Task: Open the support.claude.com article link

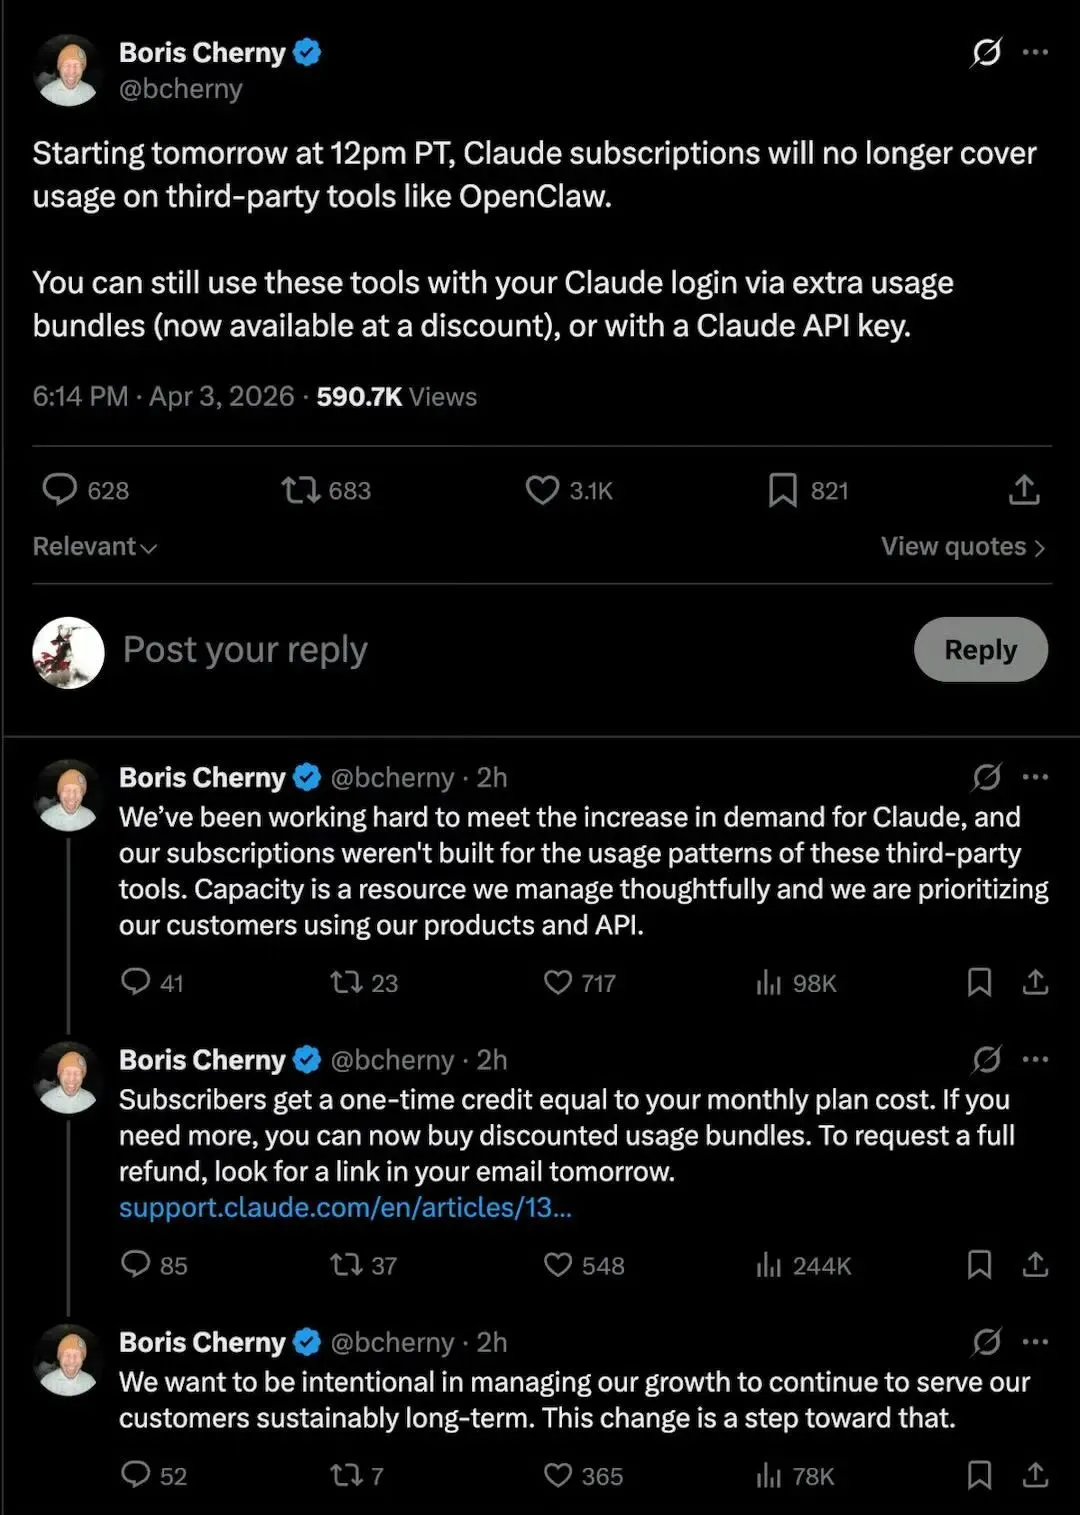Action: click(345, 1208)
